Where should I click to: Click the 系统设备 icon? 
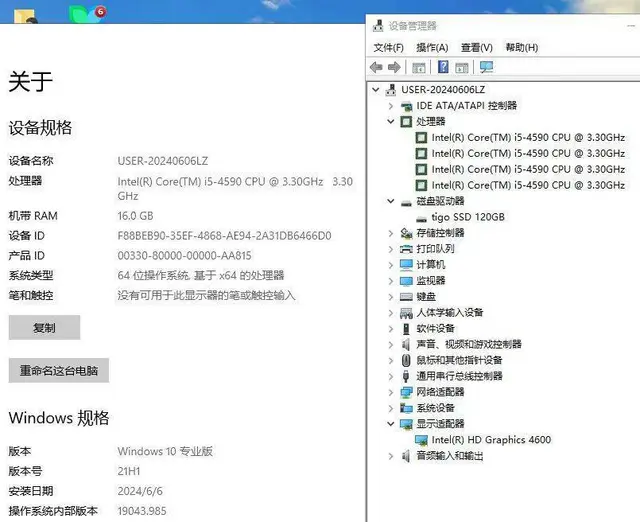[406, 408]
